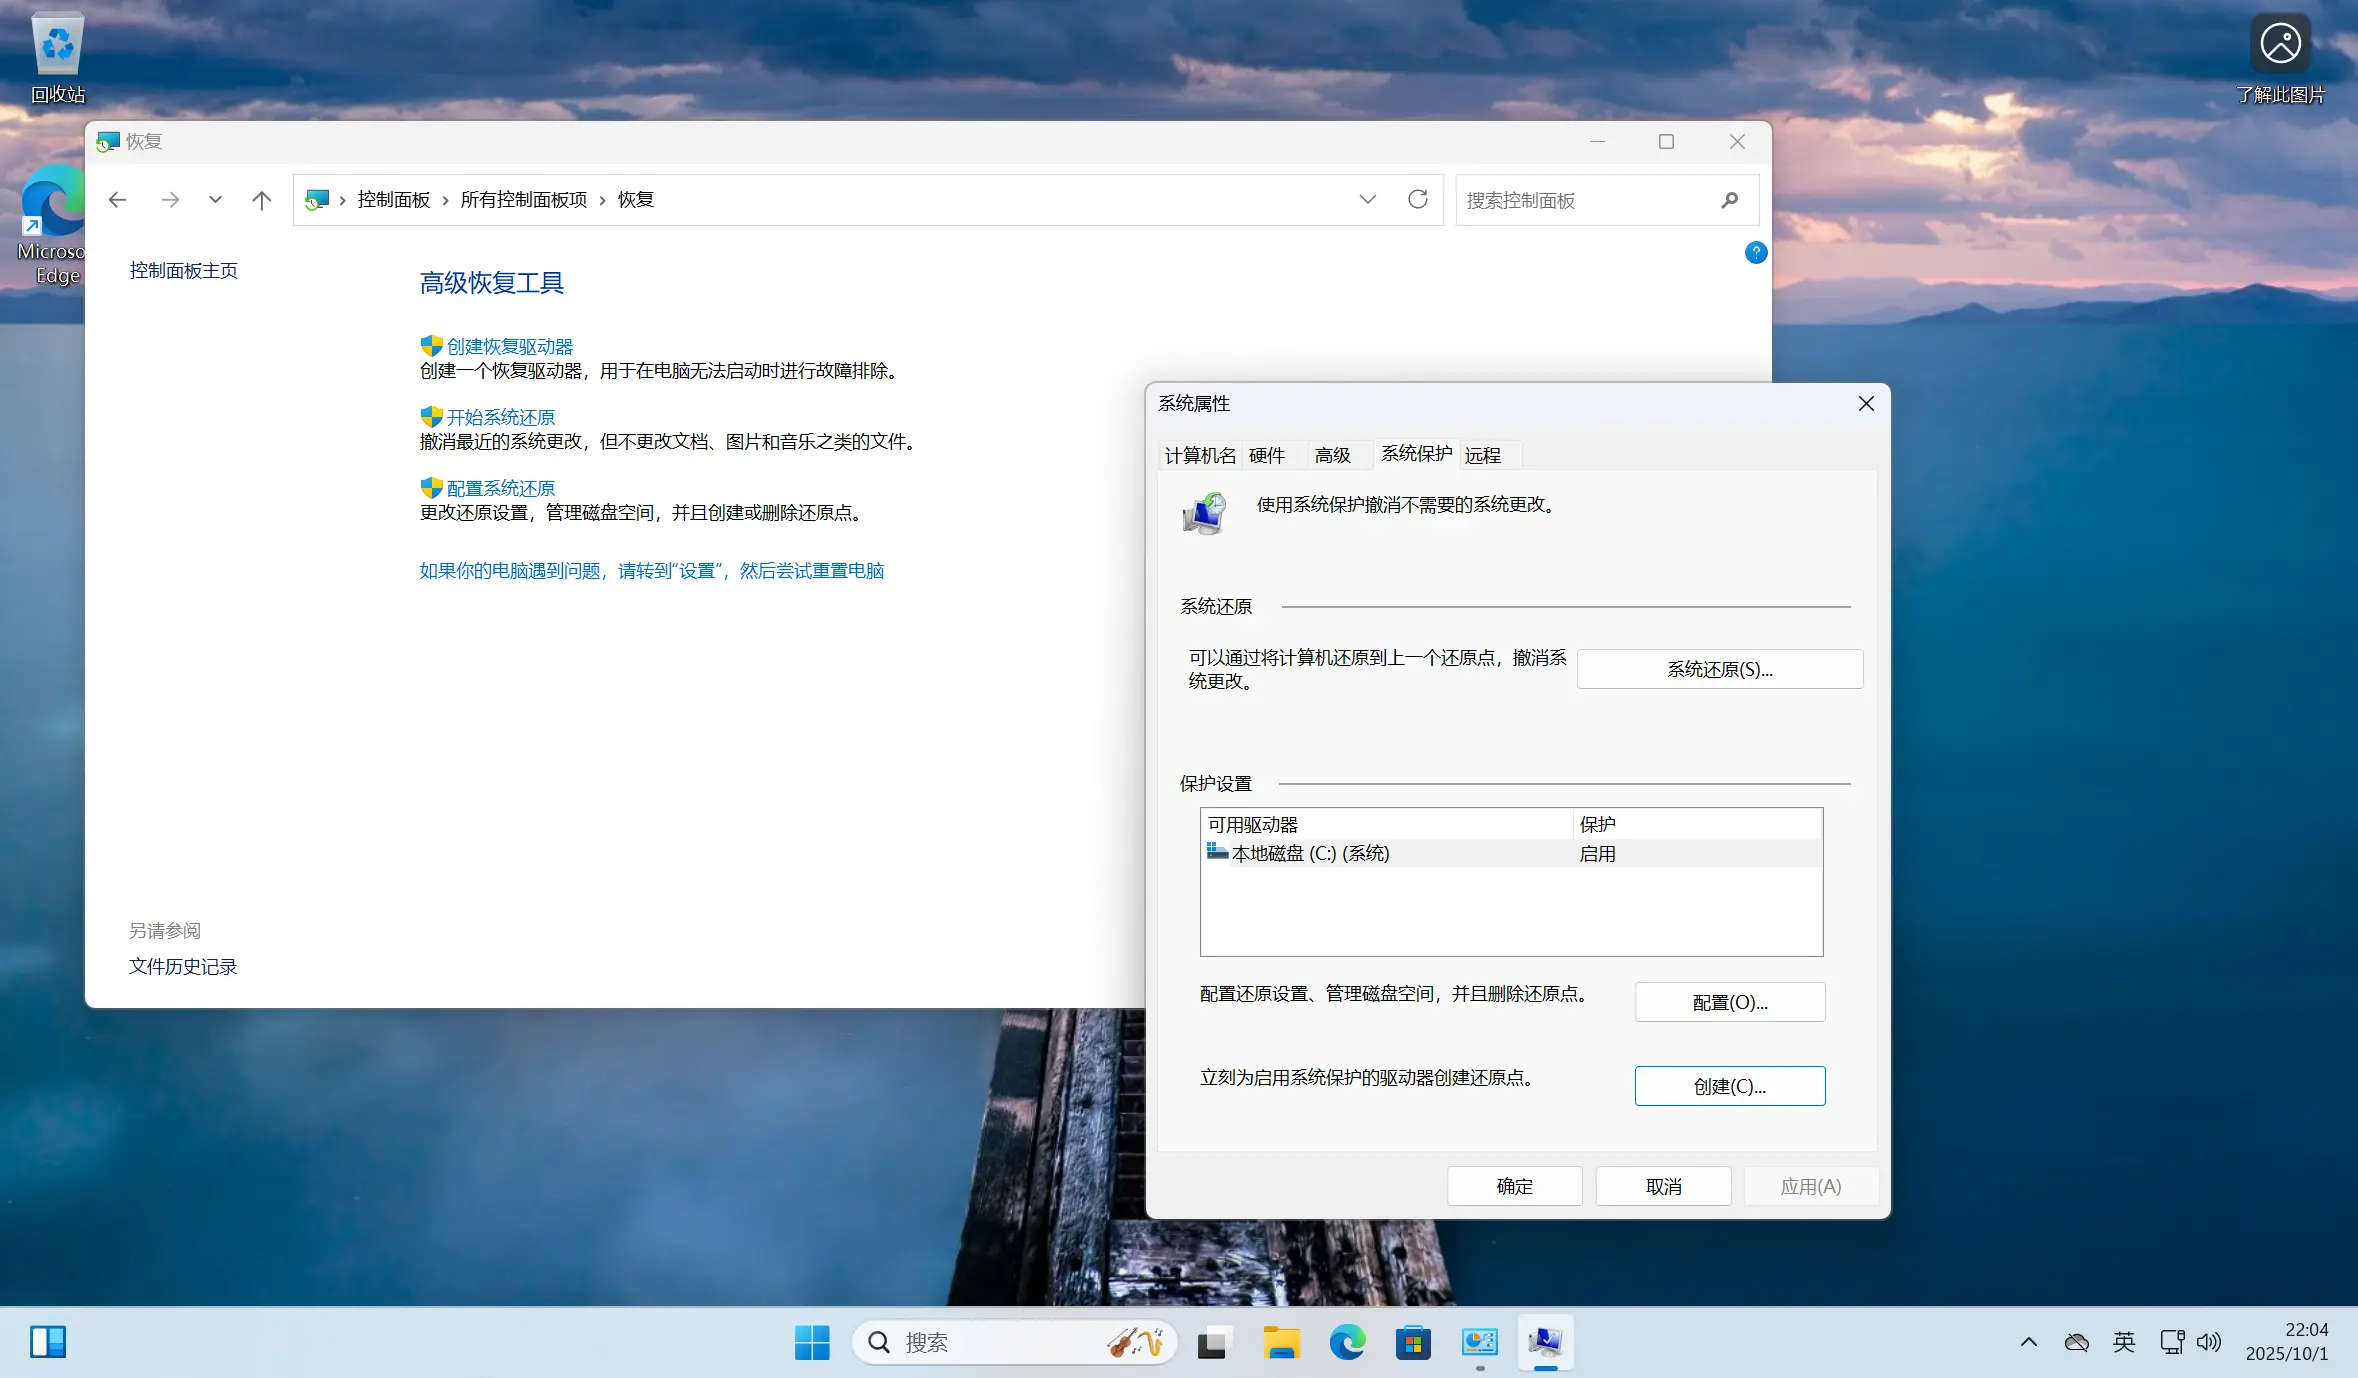Open Microsoft Store on the taskbar

[1413, 1342]
